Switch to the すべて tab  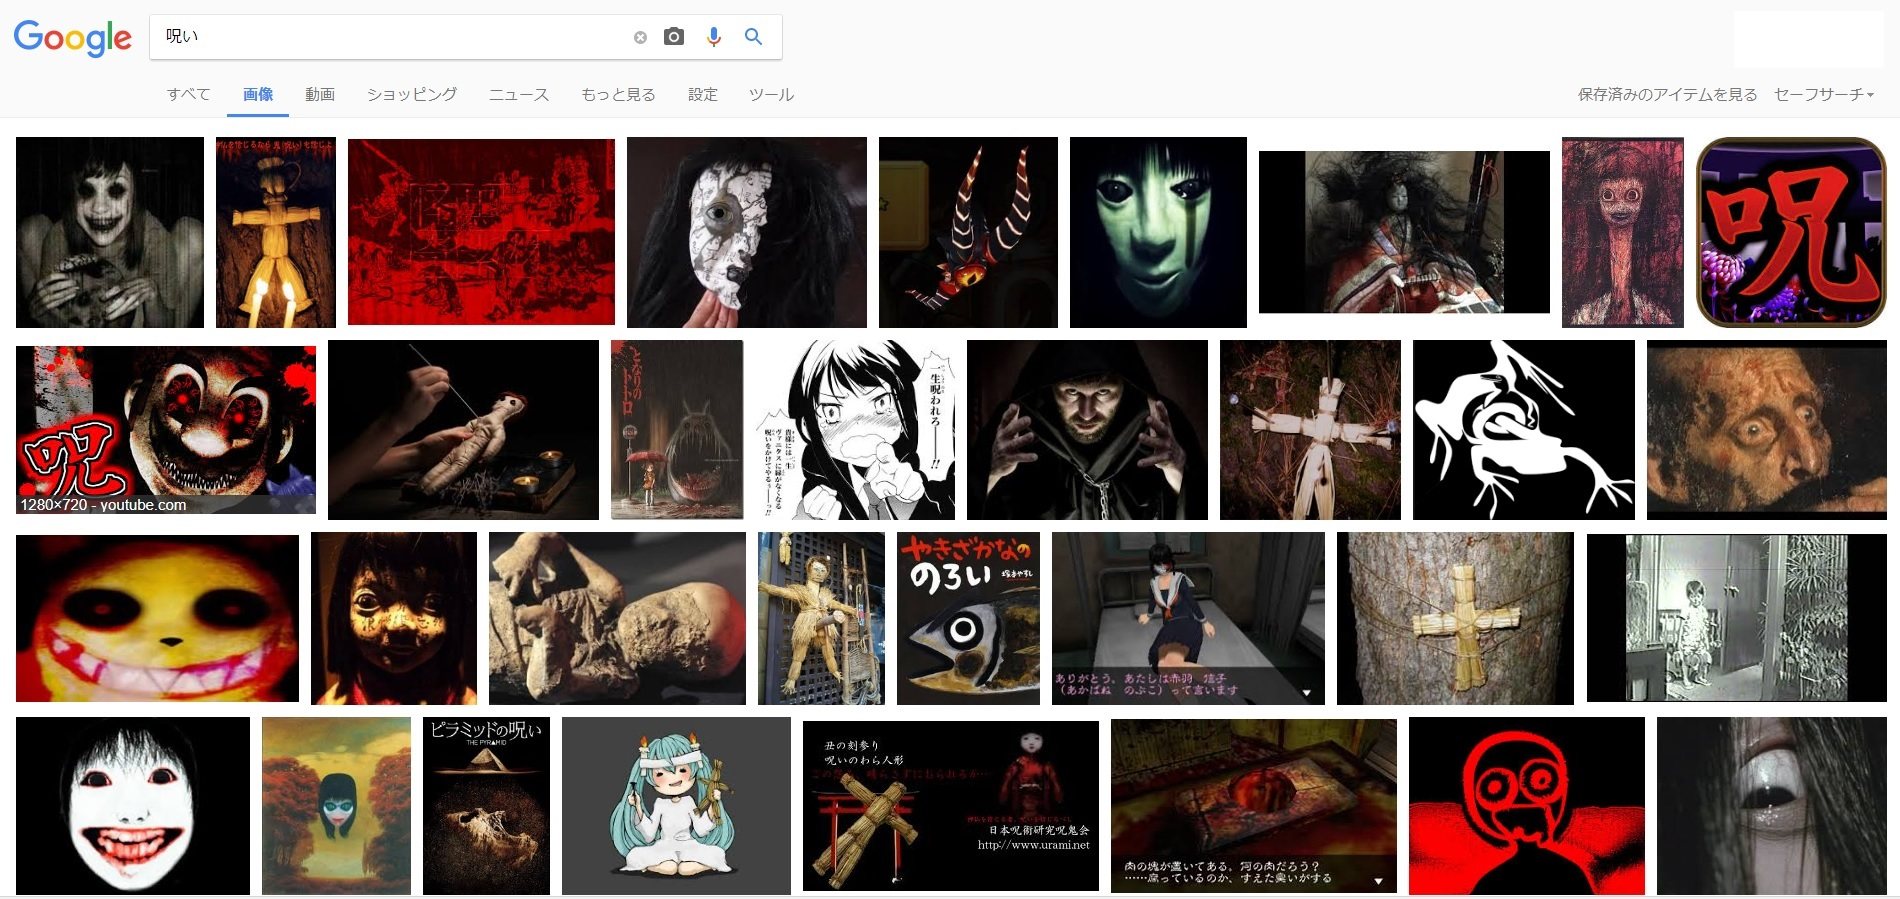coord(188,94)
